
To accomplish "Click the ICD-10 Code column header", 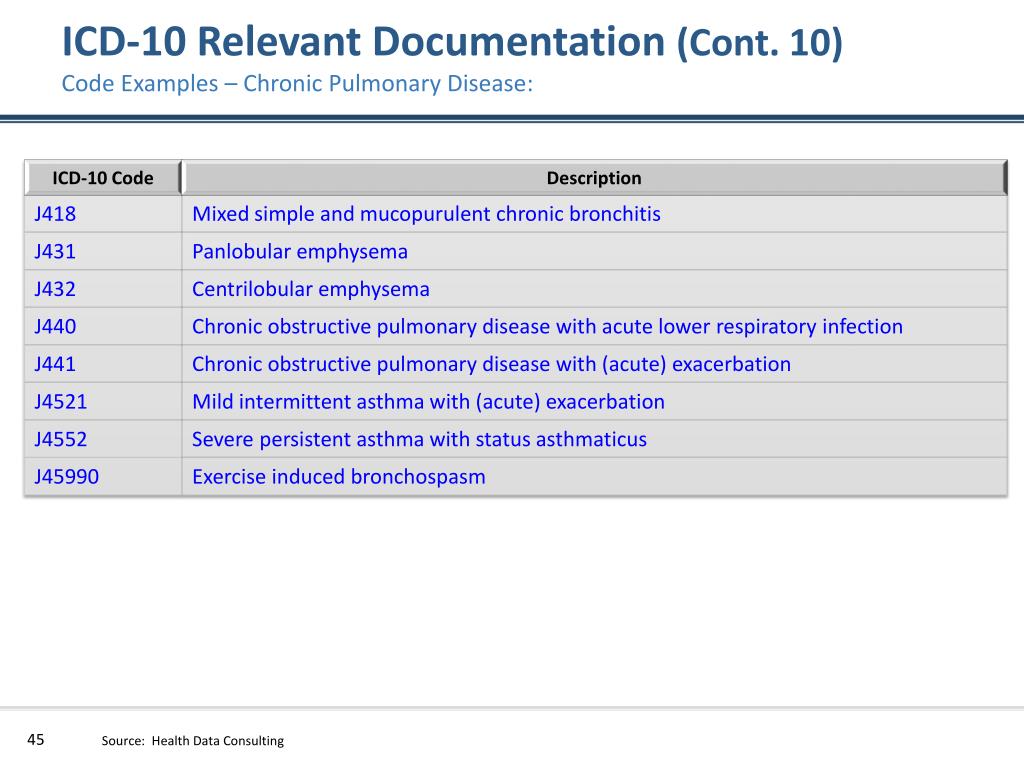I will (103, 178).
